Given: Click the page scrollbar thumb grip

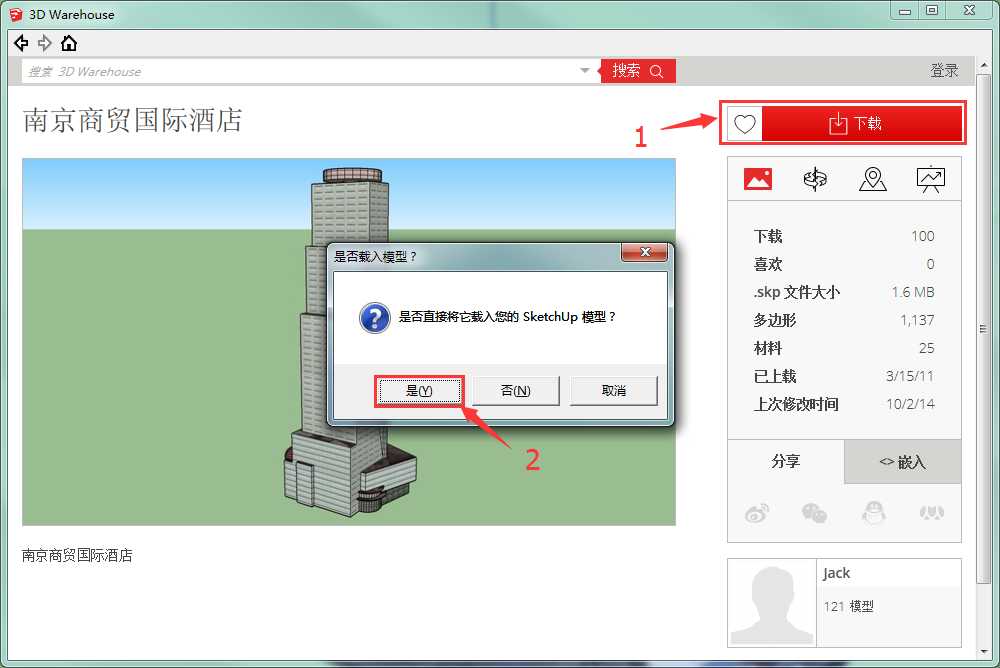Looking at the screenshot, I should coord(983,329).
